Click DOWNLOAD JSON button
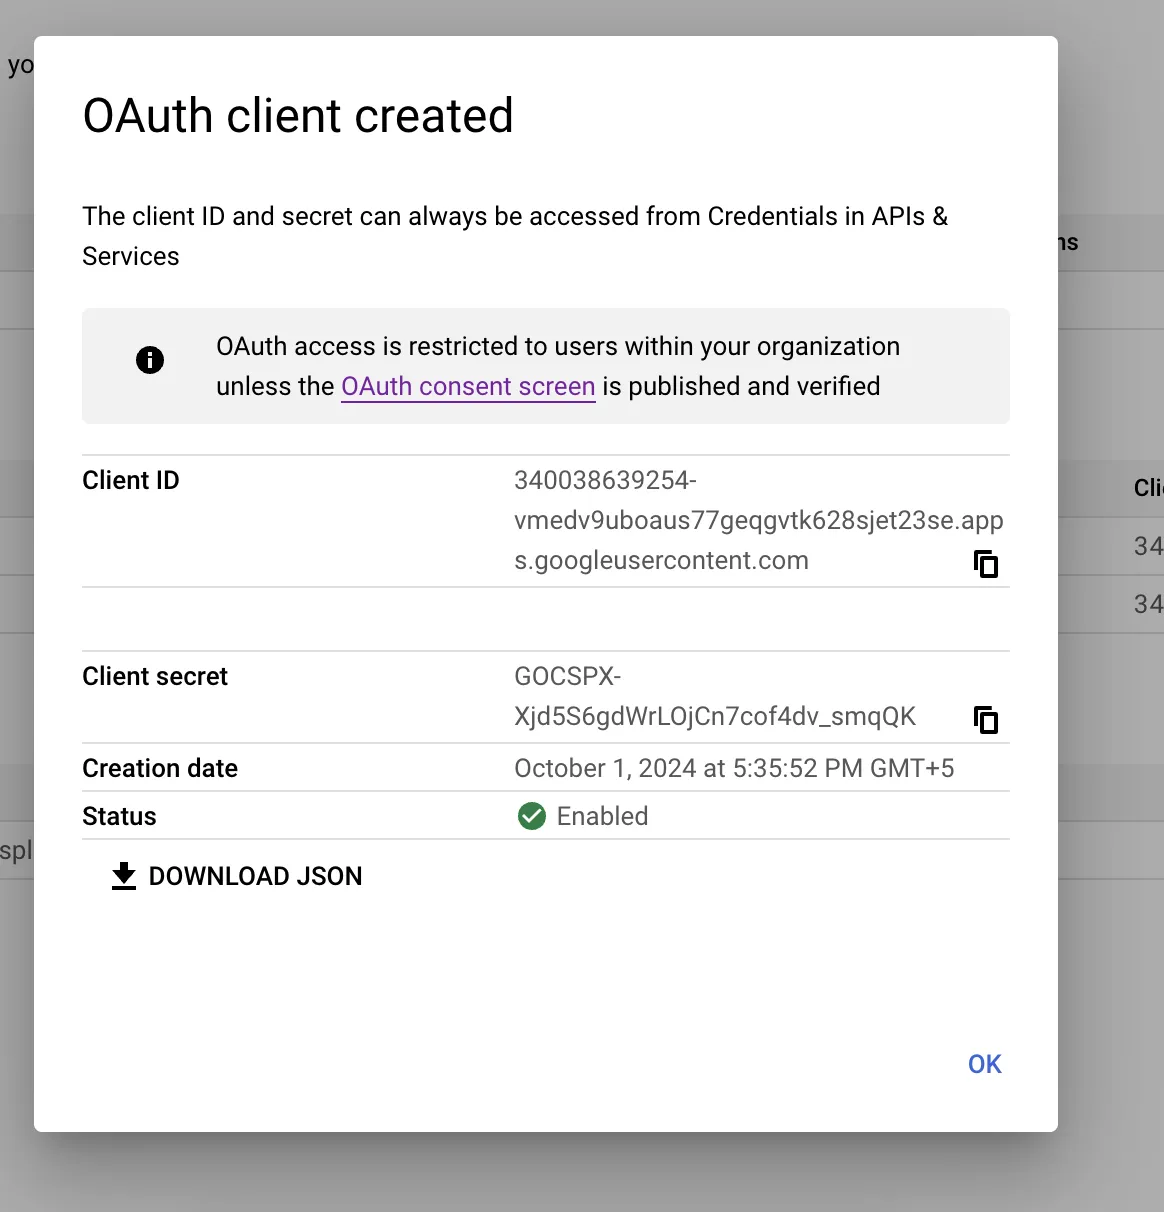1164x1212 pixels. tap(236, 876)
